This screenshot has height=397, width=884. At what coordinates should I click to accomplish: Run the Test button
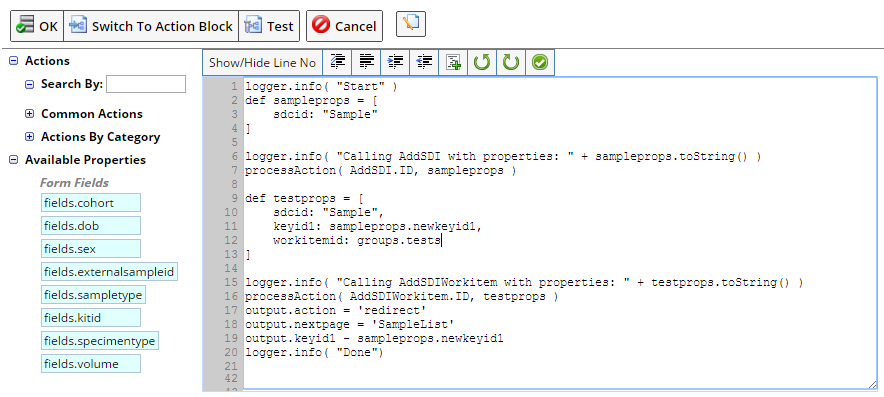tap(269, 26)
